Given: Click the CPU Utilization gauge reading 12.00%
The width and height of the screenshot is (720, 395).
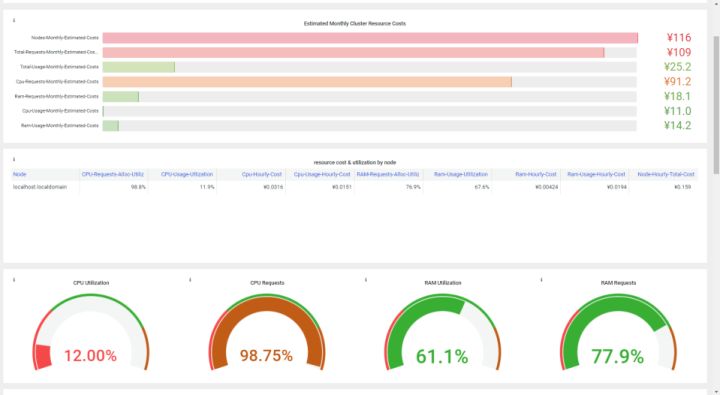Looking at the screenshot, I should coord(91,332).
